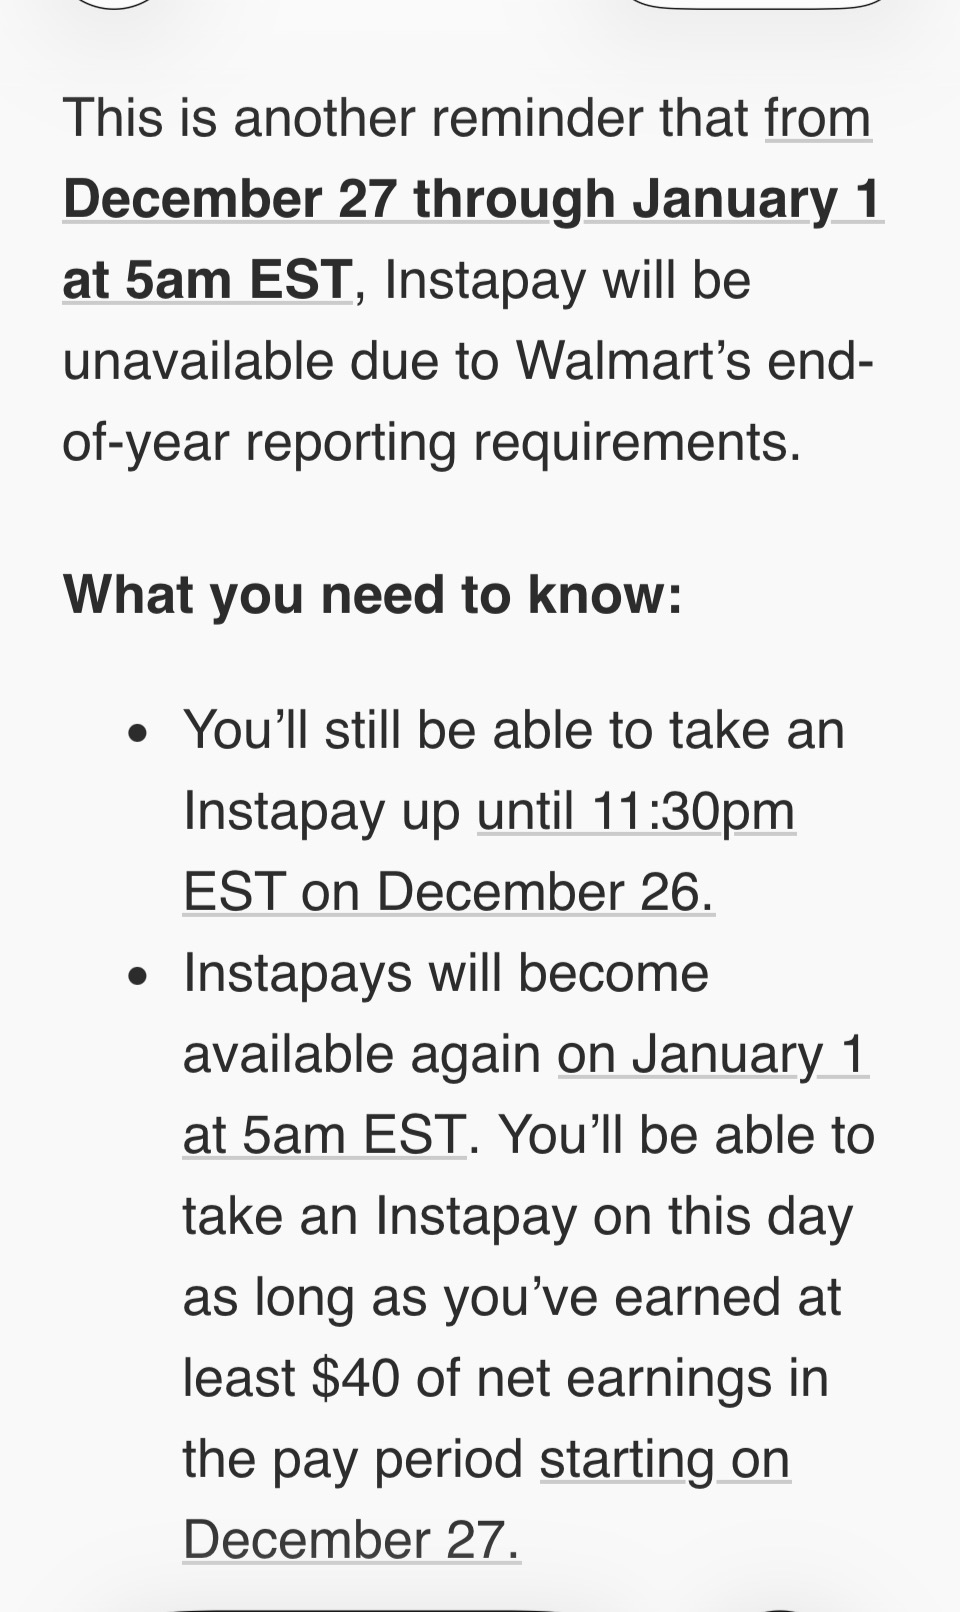Click the underlined "on January 1" text
The image size is (960, 1612).
(712, 1054)
